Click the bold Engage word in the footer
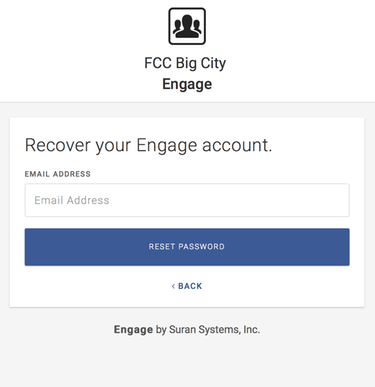The image size is (375, 387). (x=133, y=330)
